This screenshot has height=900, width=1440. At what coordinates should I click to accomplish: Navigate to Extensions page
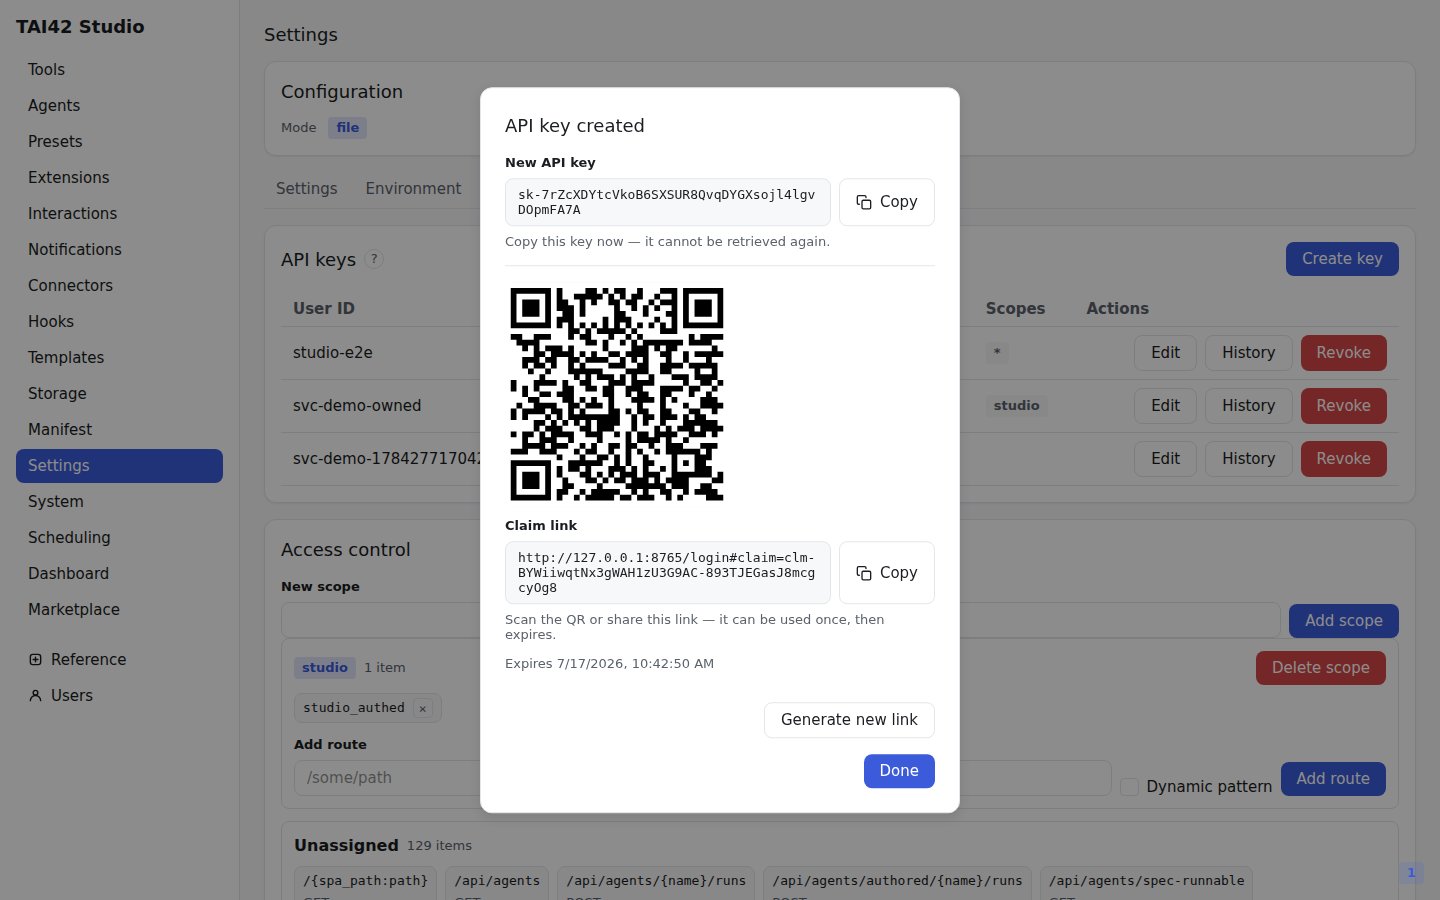tap(119, 178)
